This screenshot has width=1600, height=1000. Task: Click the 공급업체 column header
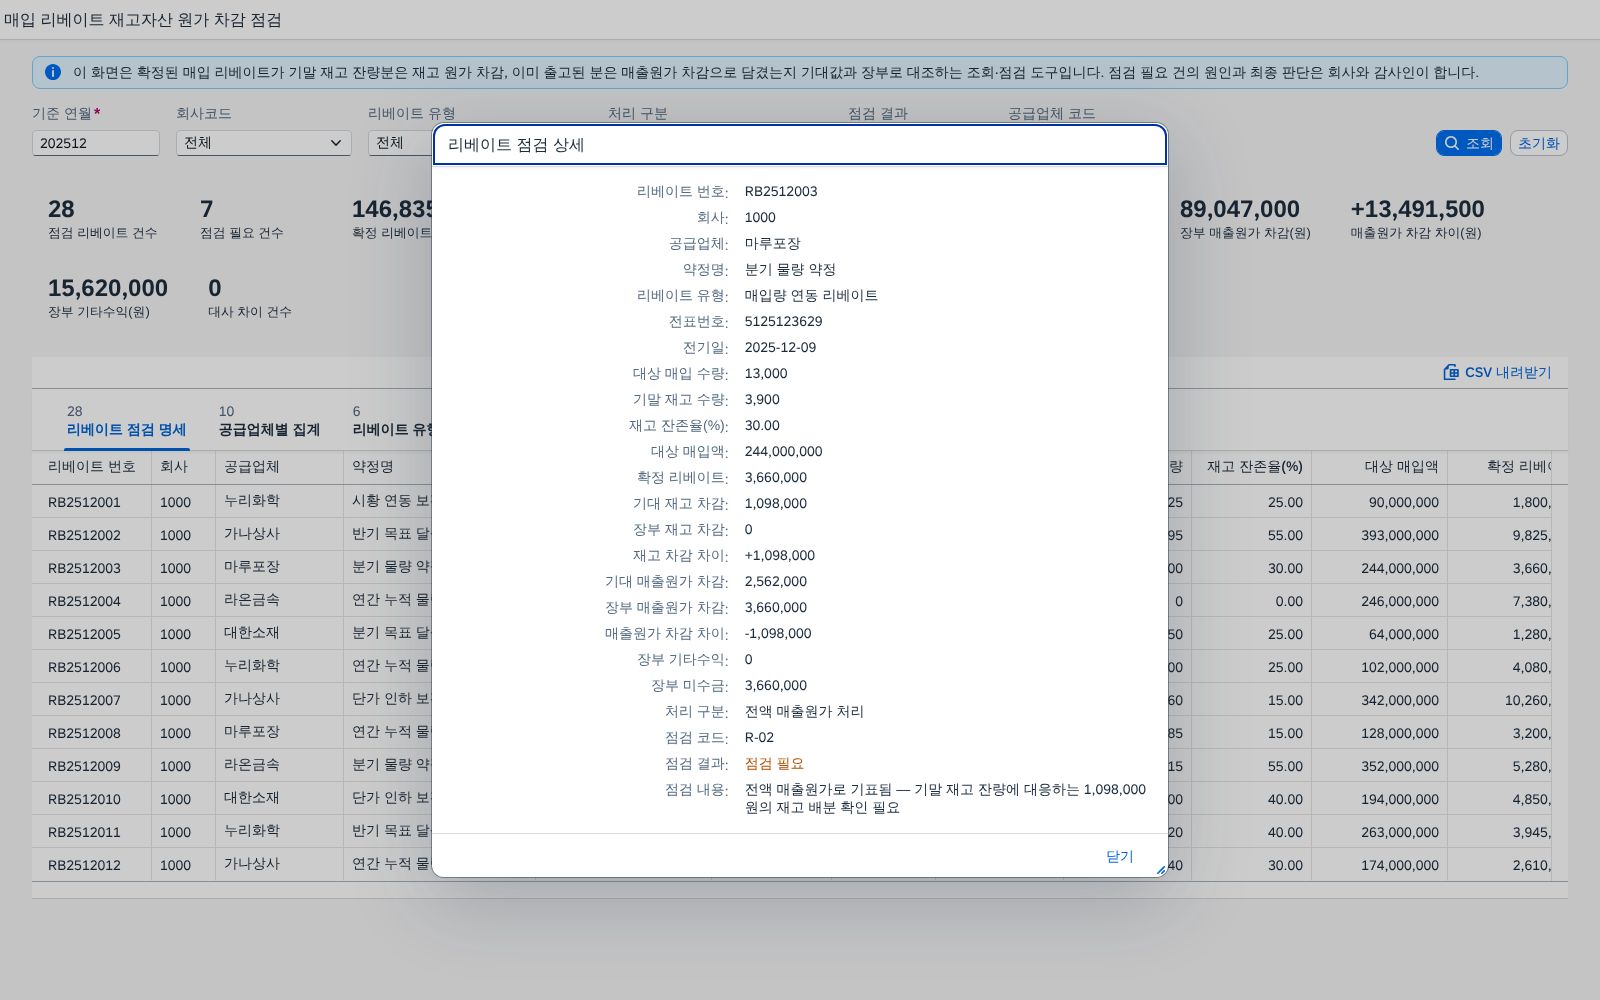pos(279,467)
